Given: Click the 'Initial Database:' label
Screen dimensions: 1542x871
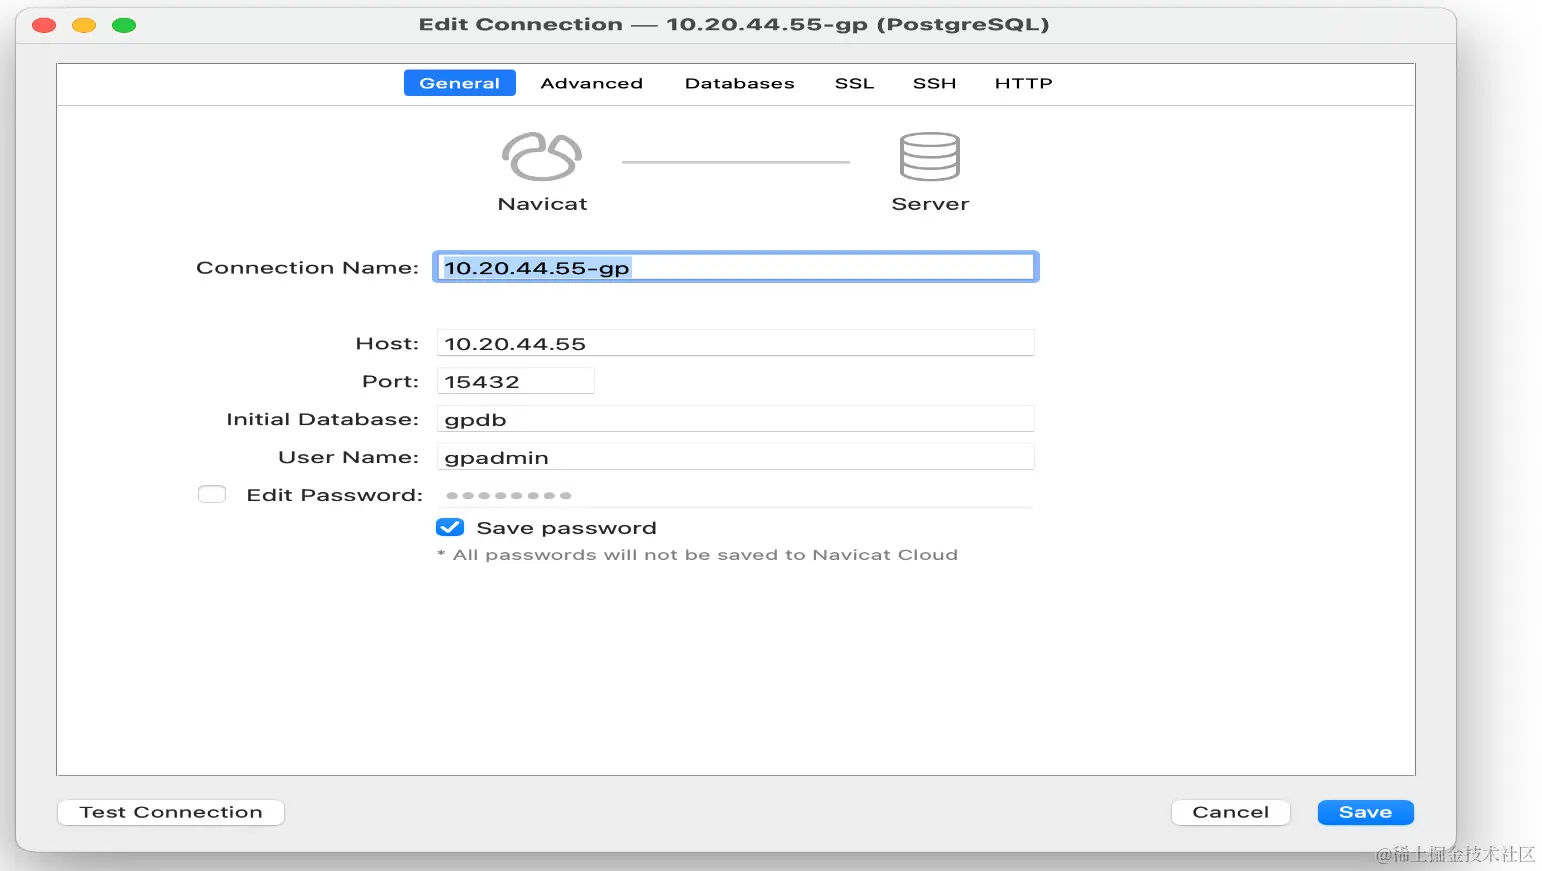Looking at the screenshot, I should click(x=323, y=419).
